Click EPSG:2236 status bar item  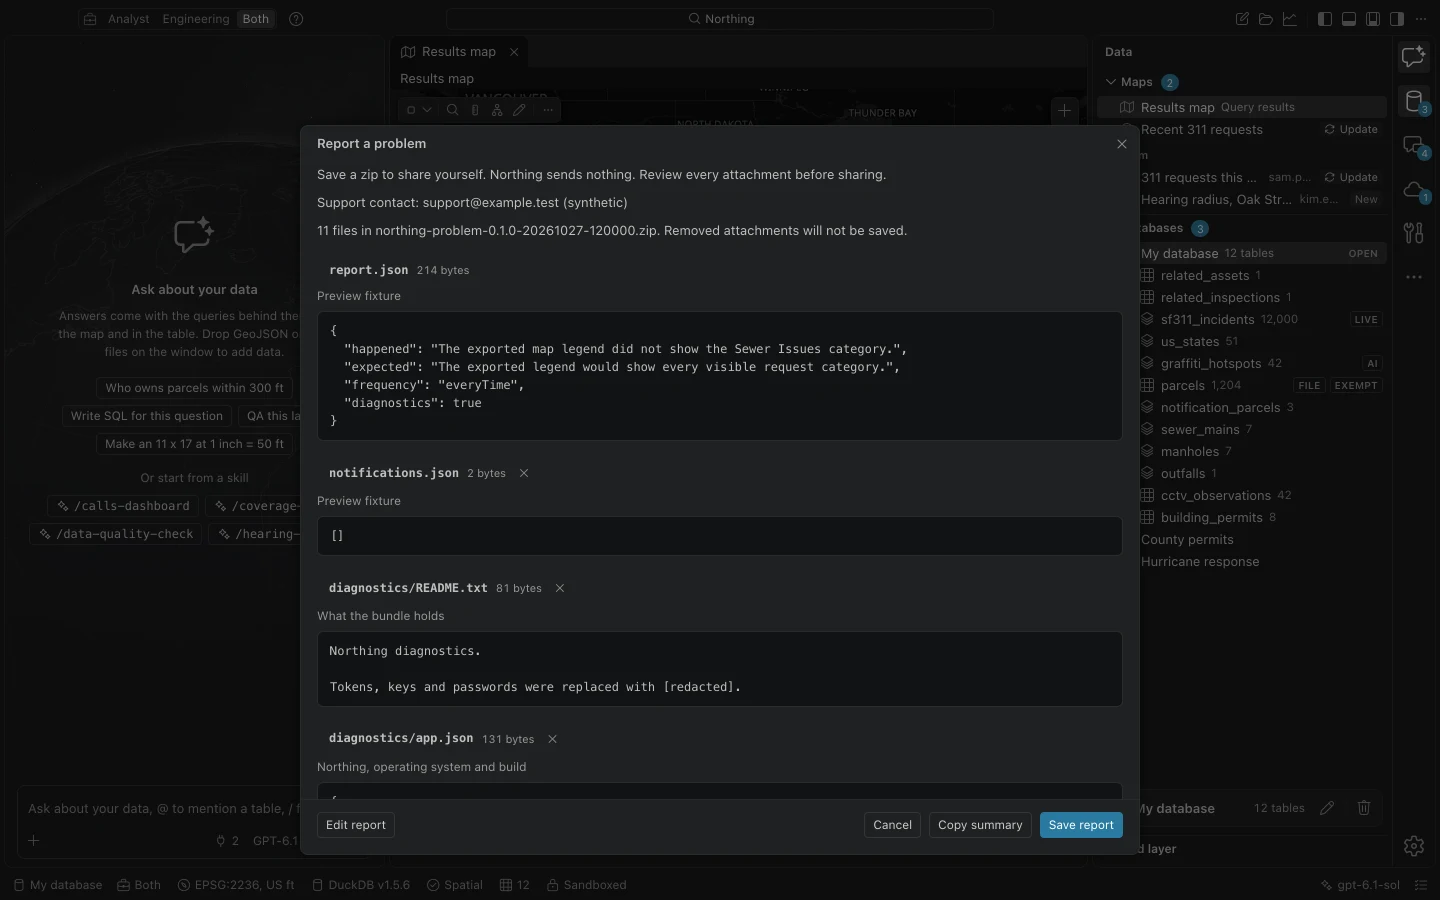coord(236,885)
